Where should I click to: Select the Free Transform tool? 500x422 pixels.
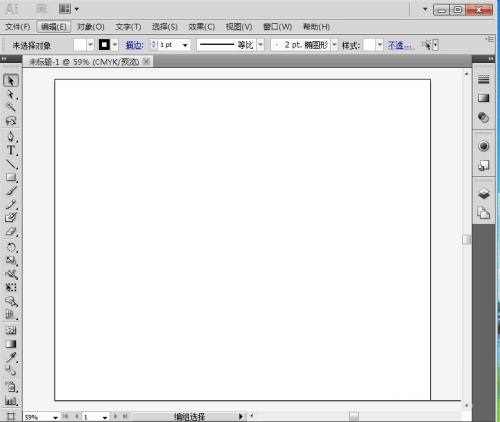point(11,287)
